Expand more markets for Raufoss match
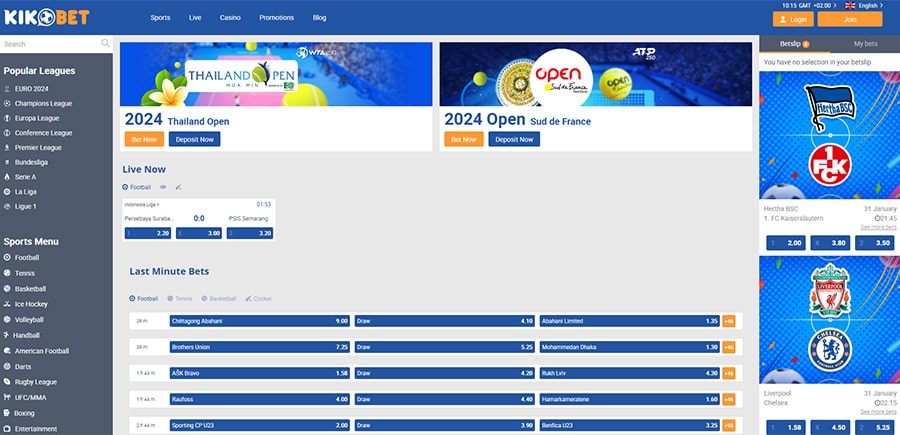 pyautogui.click(x=728, y=399)
